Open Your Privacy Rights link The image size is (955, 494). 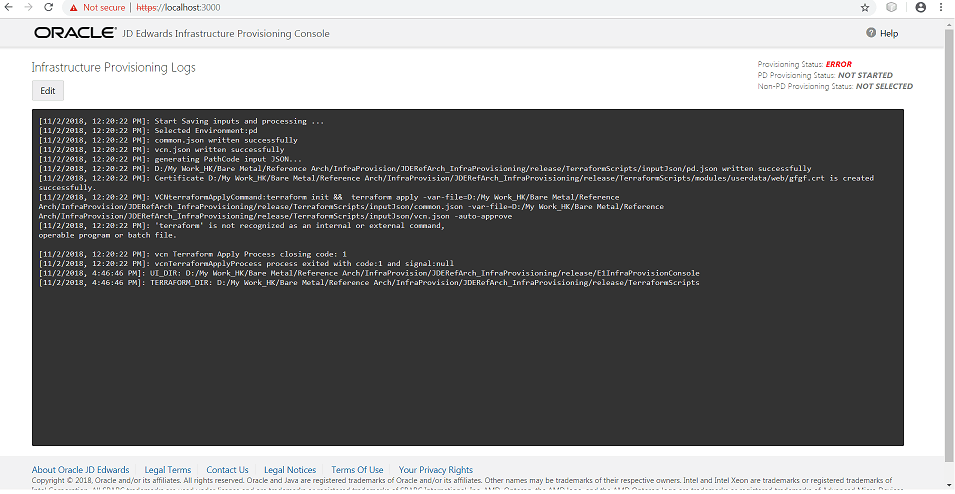435,470
